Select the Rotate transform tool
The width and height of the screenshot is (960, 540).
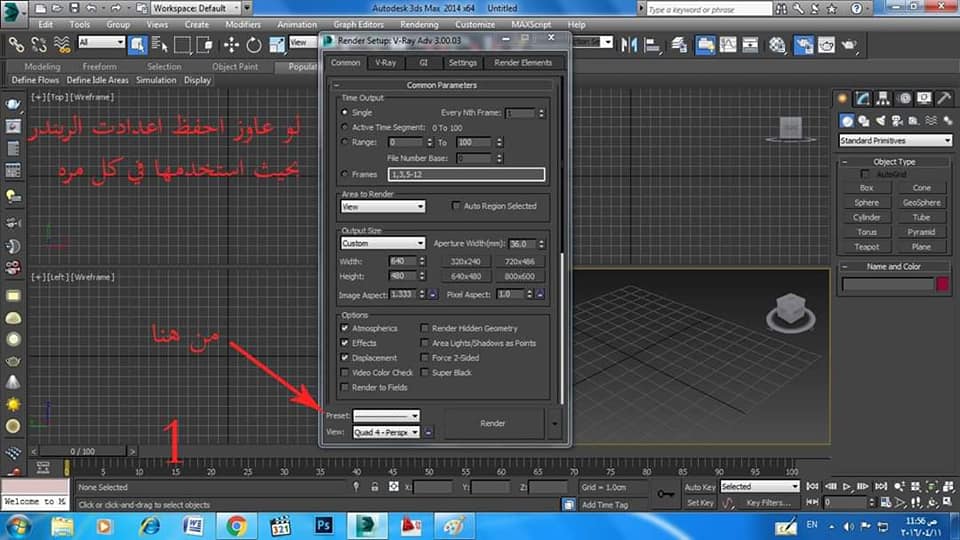pos(254,44)
